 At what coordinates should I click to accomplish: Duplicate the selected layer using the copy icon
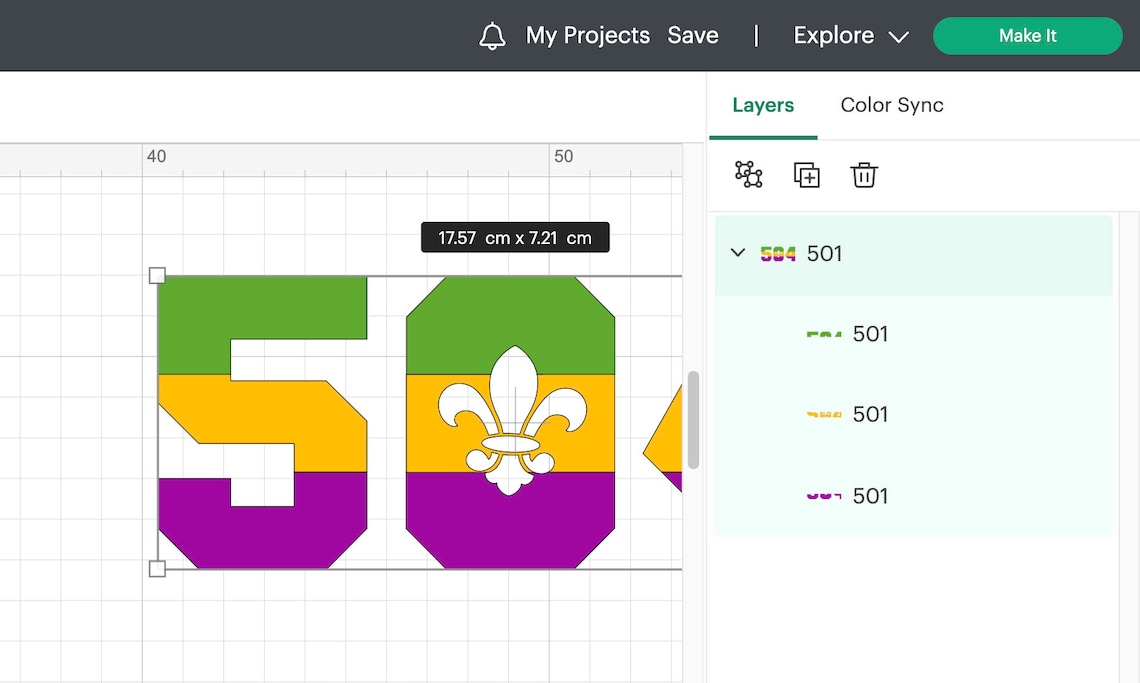coord(806,174)
